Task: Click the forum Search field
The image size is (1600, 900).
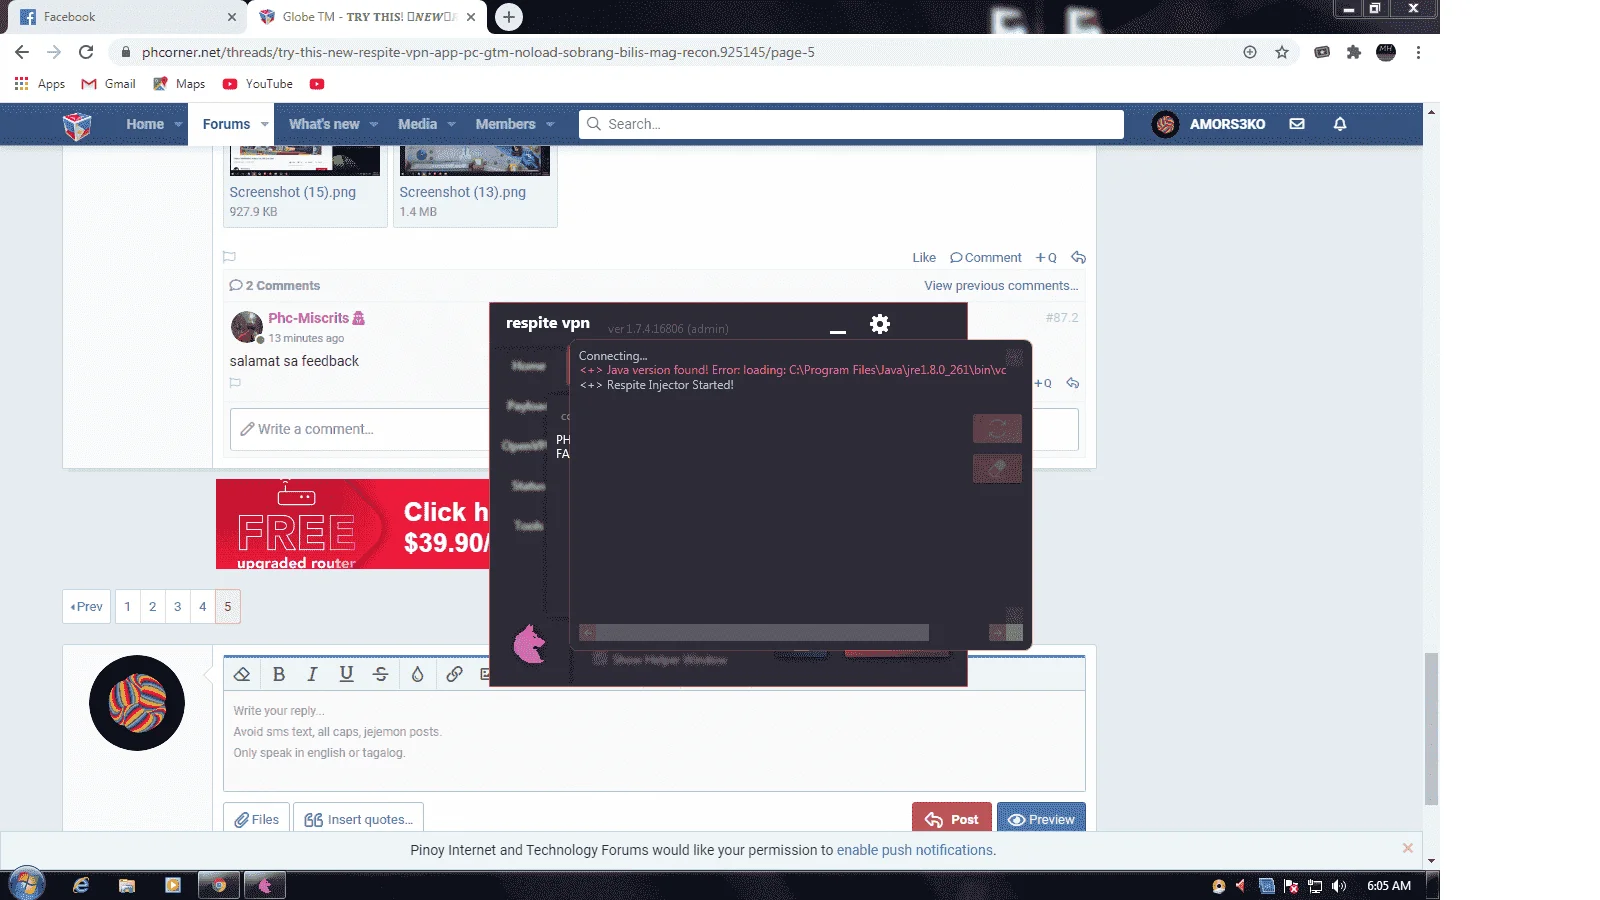Action: 851,124
